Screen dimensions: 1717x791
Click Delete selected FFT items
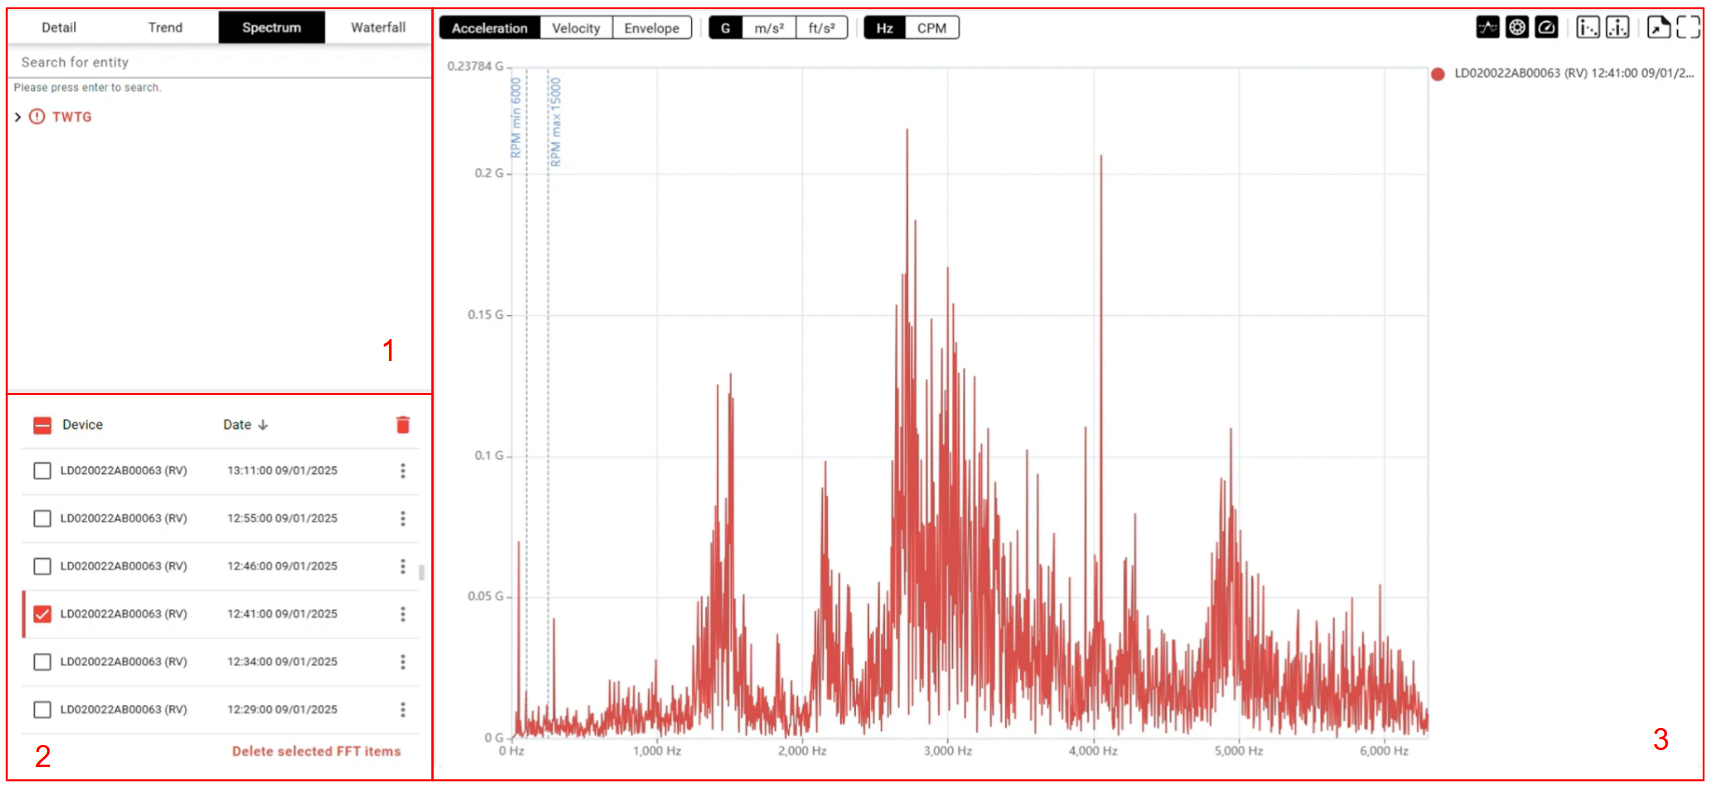[316, 752]
